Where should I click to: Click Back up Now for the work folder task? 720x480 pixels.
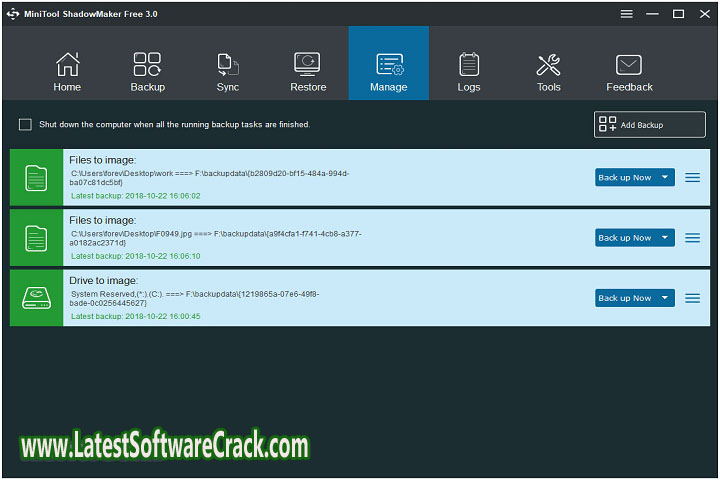(625, 177)
